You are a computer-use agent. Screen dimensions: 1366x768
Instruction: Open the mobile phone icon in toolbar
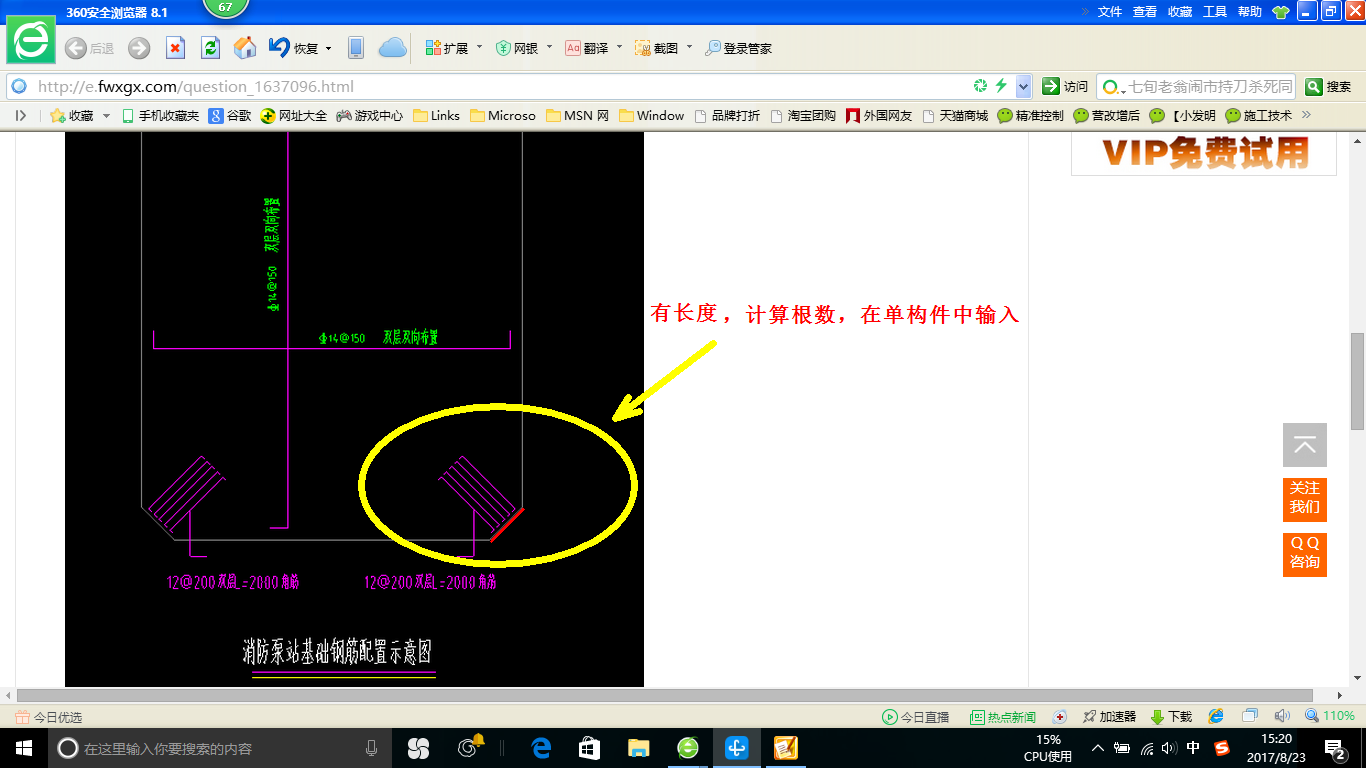(355, 48)
